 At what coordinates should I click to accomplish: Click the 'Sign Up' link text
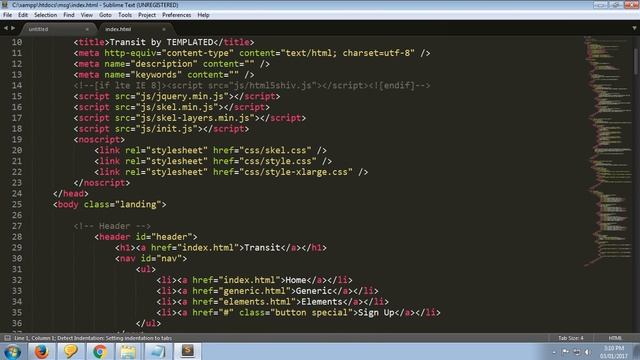coord(376,313)
